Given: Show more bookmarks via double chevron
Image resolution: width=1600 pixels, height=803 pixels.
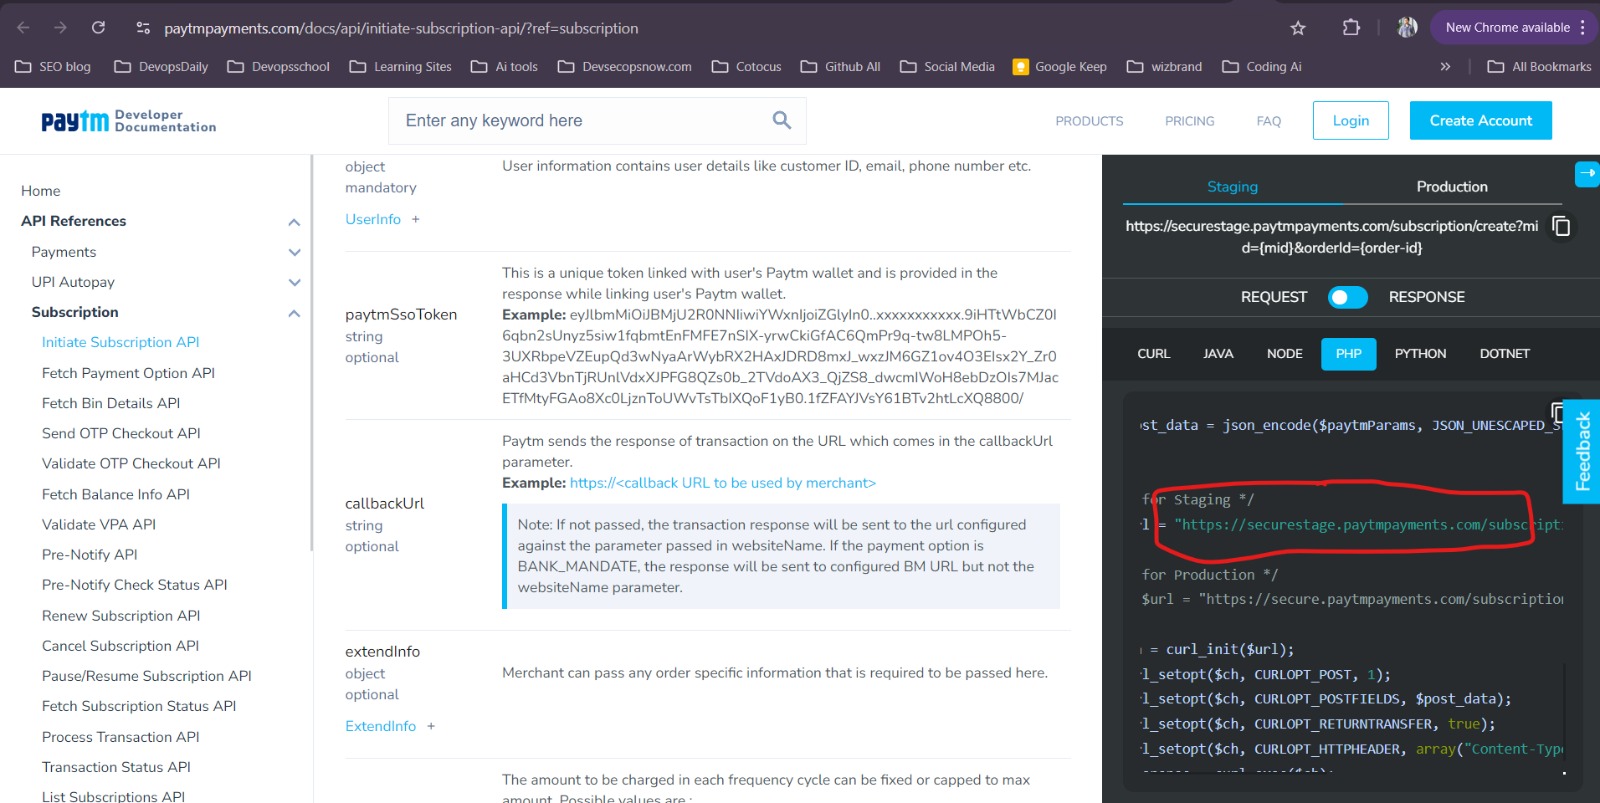Looking at the screenshot, I should 1445,67.
